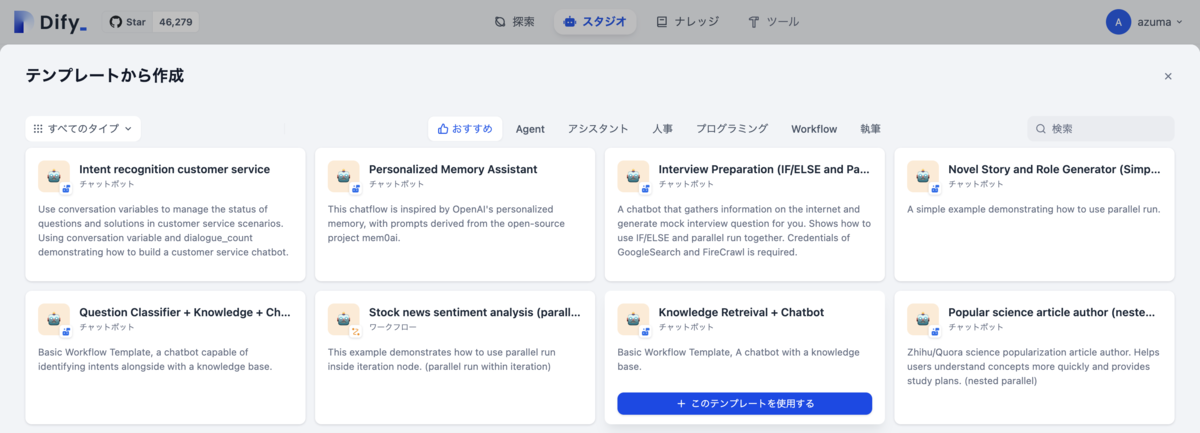Viewport: 1200px width, 433px height.
Task: Open Interview Preparation (IF/ELSE) title
Action: click(764, 169)
